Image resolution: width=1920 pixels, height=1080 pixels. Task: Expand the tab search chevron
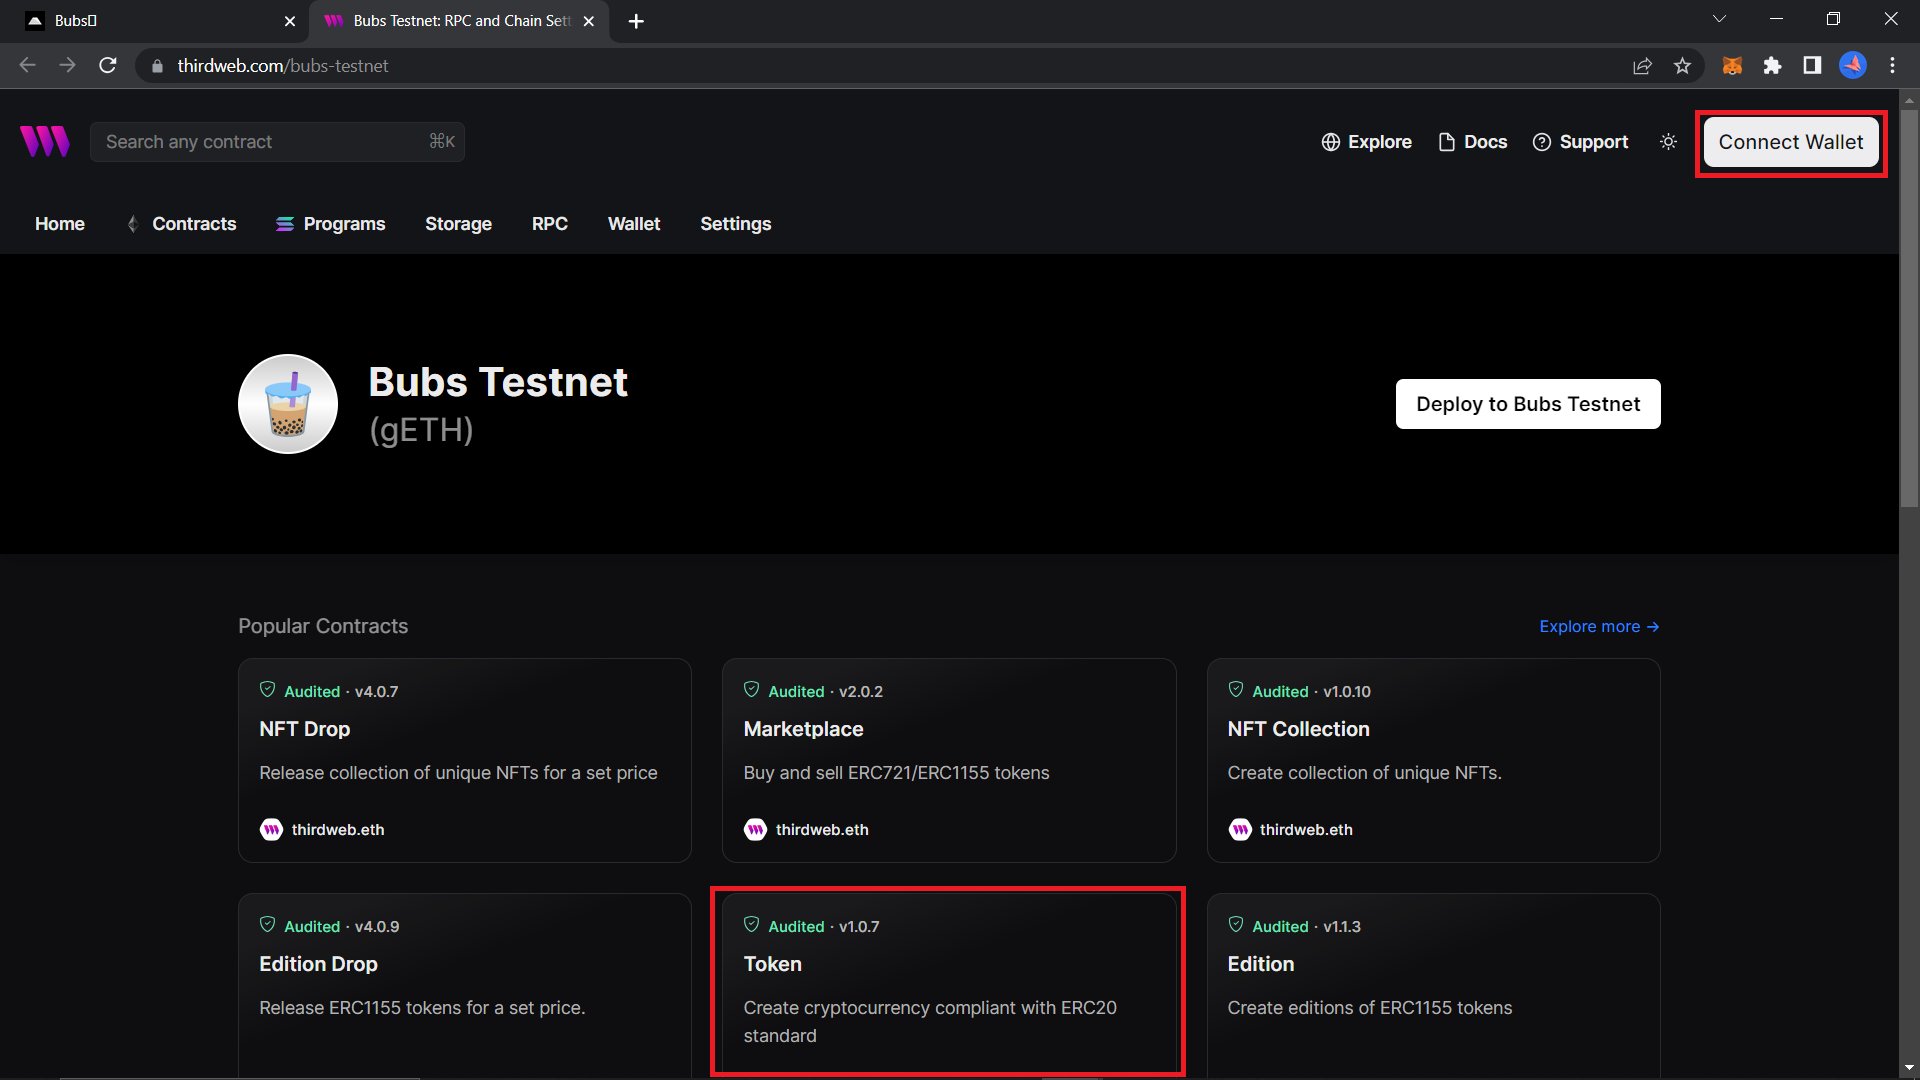pyautogui.click(x=1719, y=19)
